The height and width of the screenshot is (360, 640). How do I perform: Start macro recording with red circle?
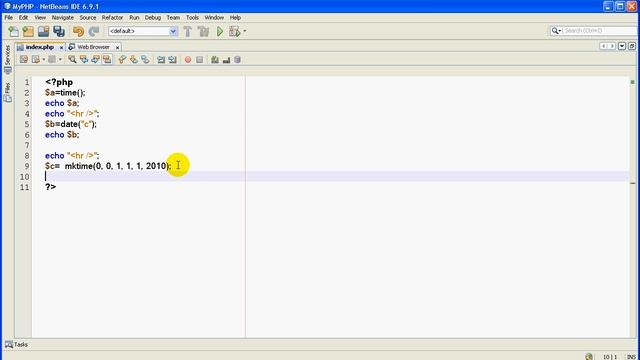pos(188,60)
